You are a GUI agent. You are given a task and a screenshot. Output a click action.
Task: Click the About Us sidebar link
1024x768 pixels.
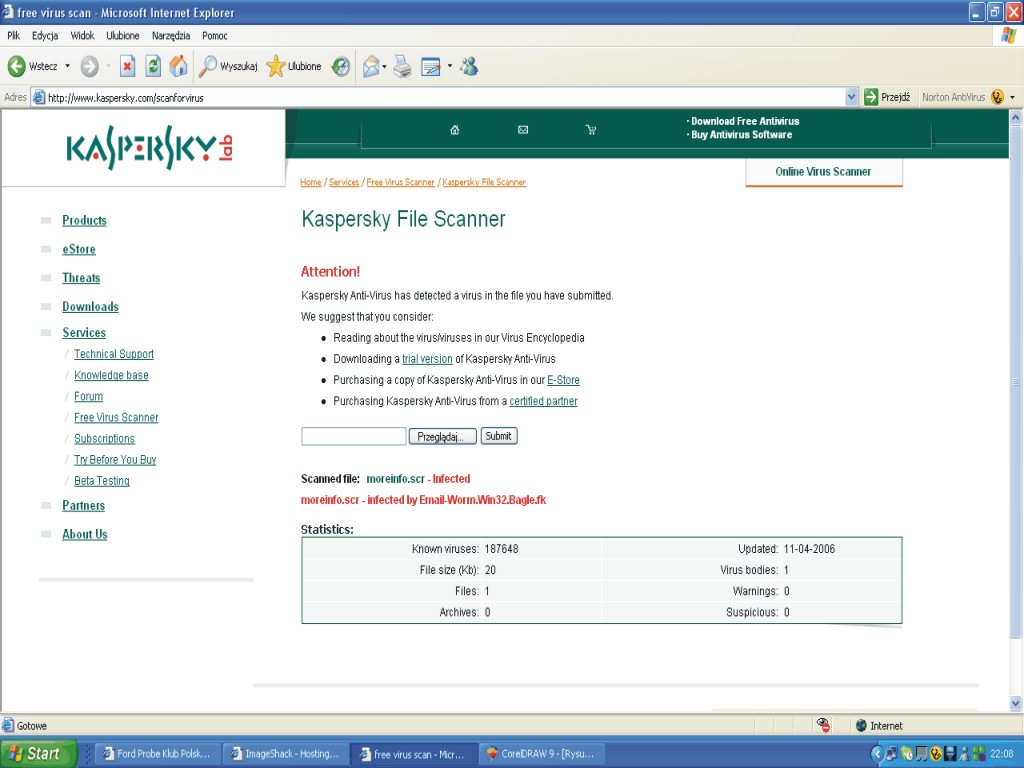tap(85, 534)
